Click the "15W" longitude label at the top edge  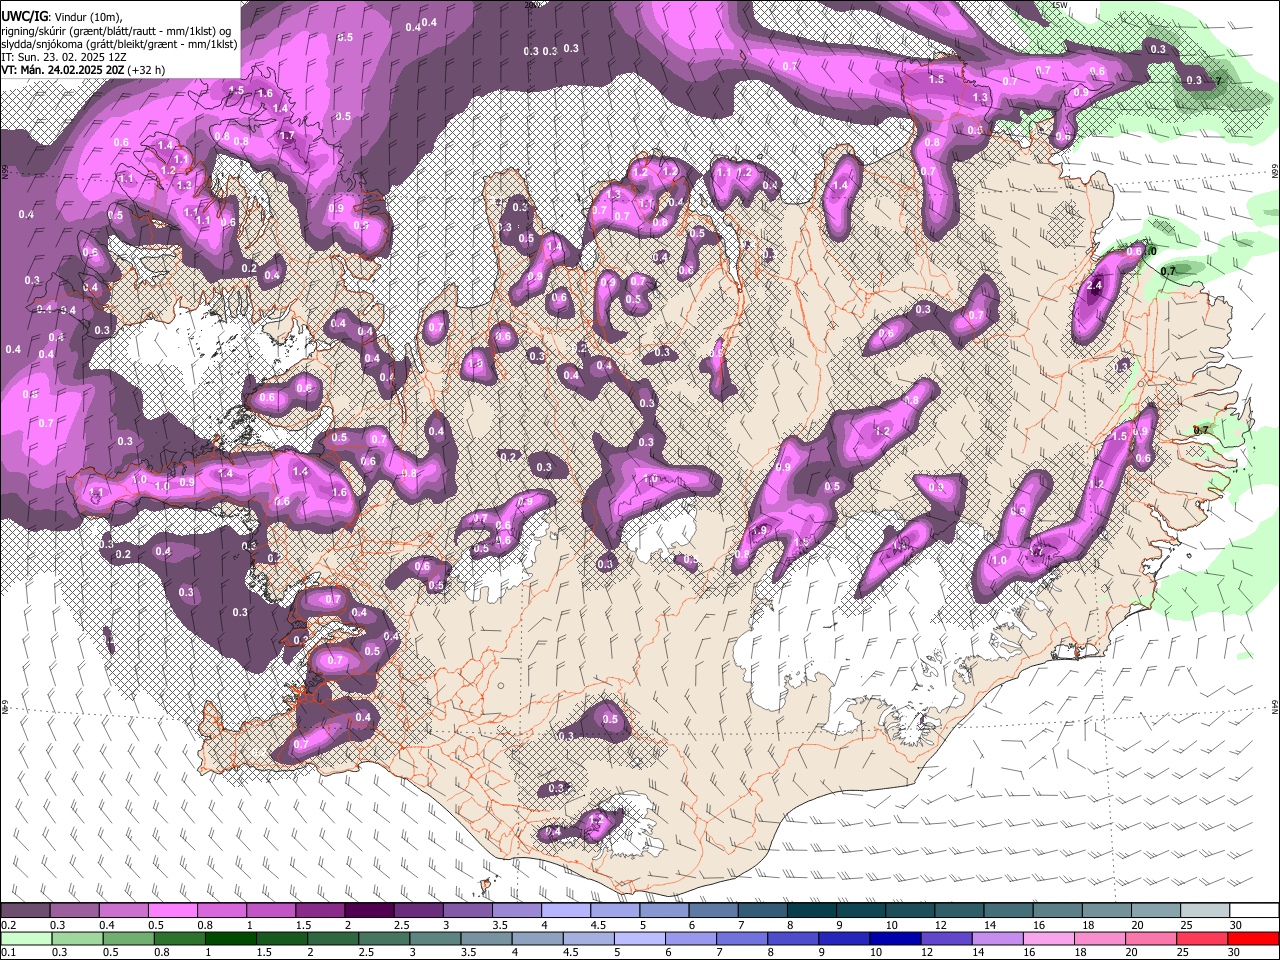pos(1060,5)
